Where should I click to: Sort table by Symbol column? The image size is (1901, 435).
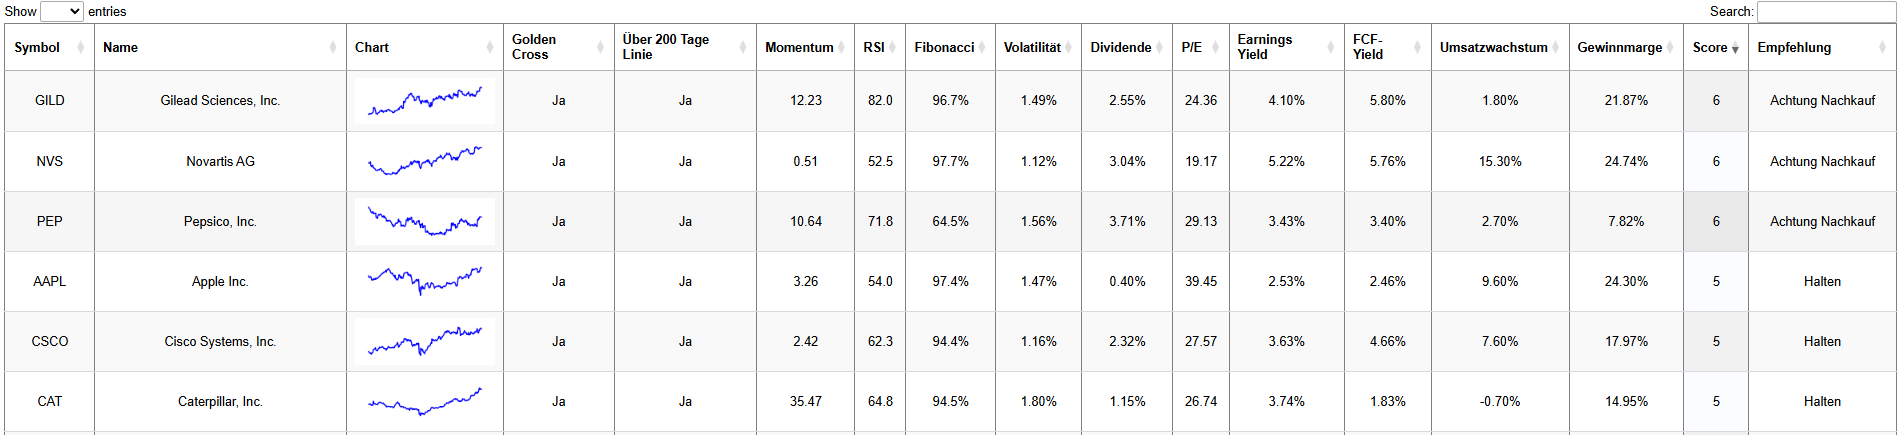coord(37,47)
